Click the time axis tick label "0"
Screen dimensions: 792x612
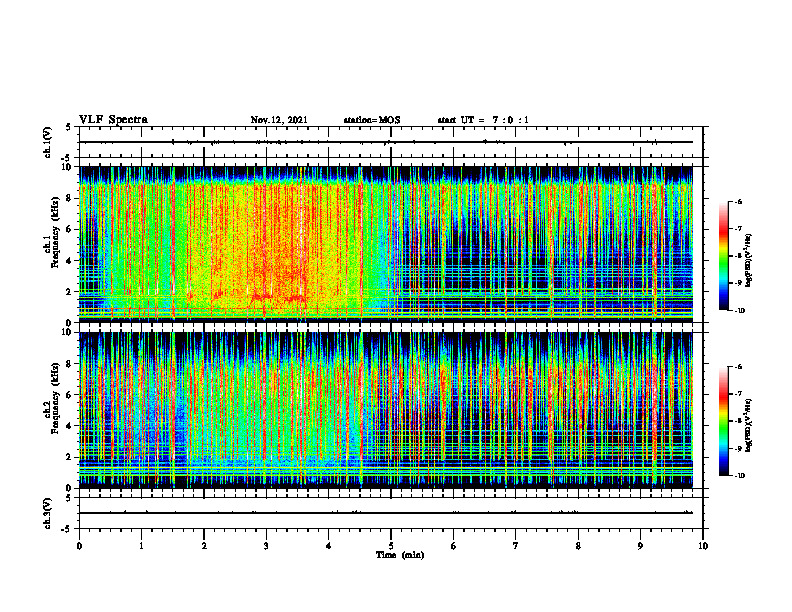(x=79, y=546)
